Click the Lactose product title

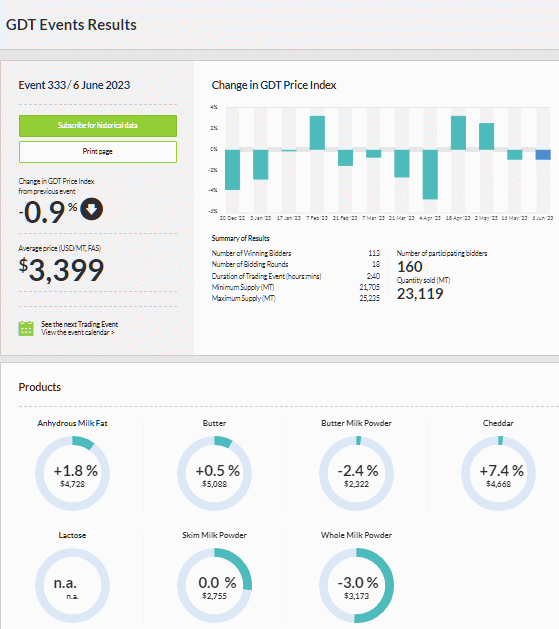[73, 535]
